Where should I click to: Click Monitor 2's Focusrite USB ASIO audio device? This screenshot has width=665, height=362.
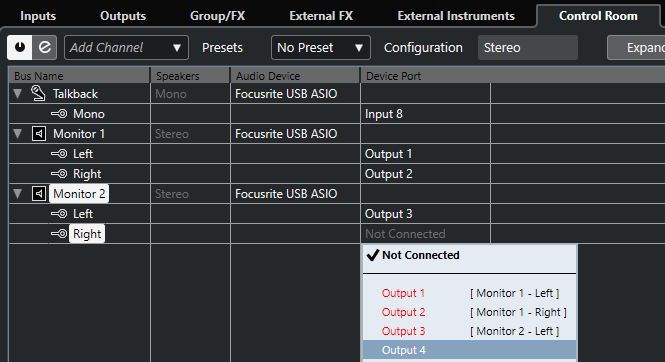coord(295,194)
